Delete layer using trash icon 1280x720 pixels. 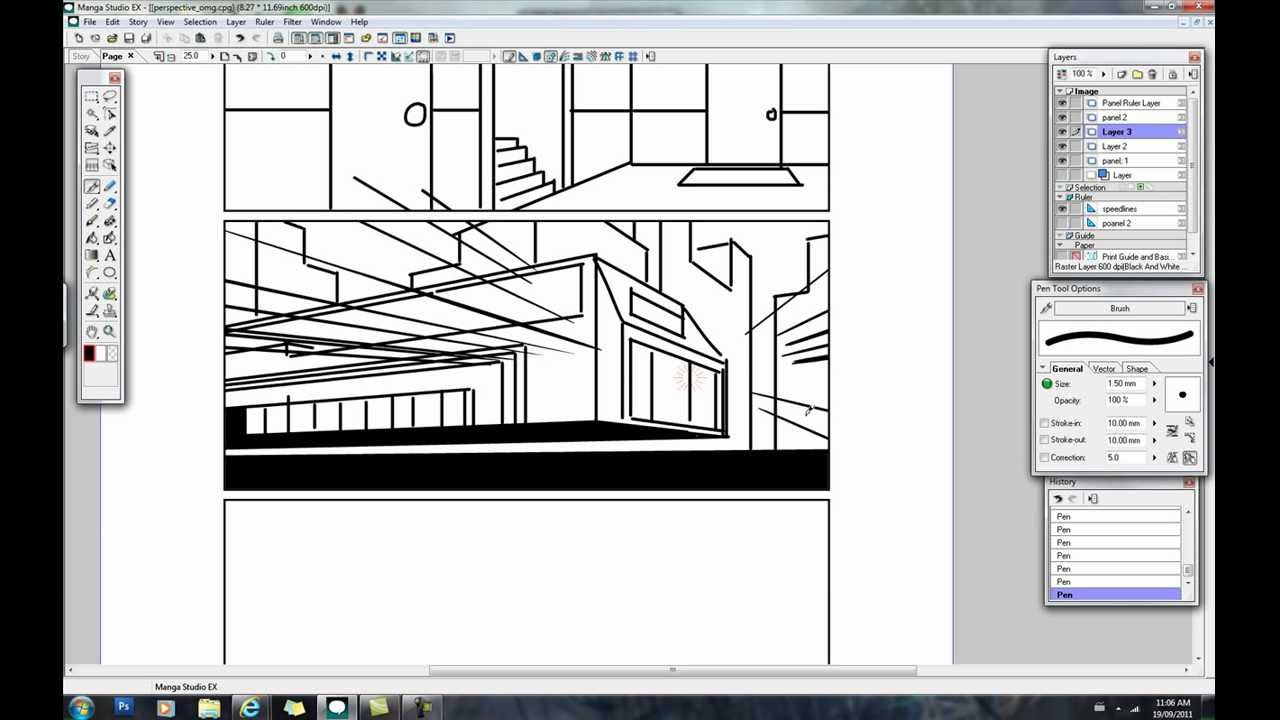pyautogui.click(x=1152, y=74)
